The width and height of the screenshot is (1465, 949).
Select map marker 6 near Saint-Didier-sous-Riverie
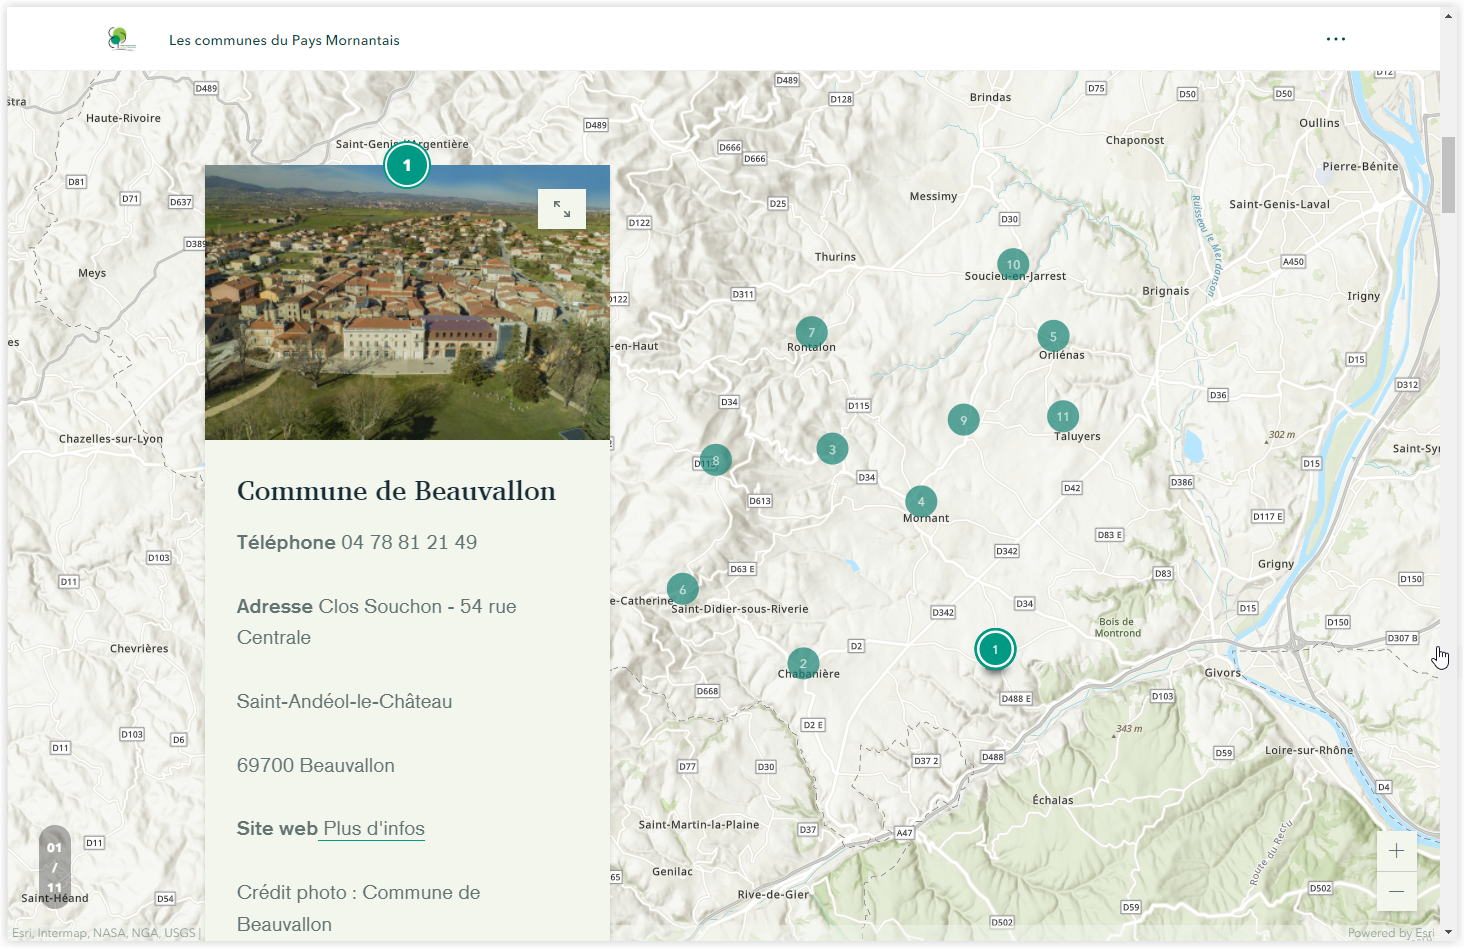pos(683,589)
